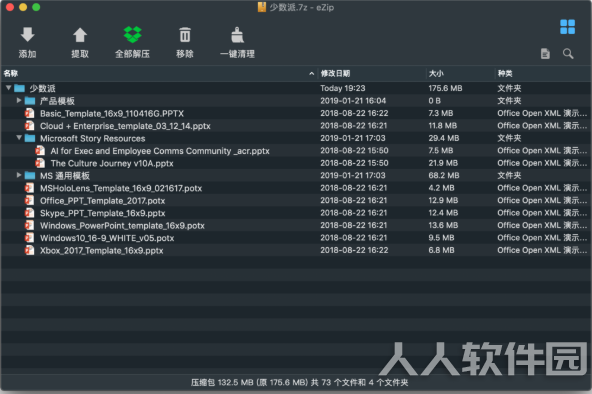The width and height of the screenshot is (592, 394).
Task: Click the Windows_PowerPoint_template file icon
Action: point(29,225)
